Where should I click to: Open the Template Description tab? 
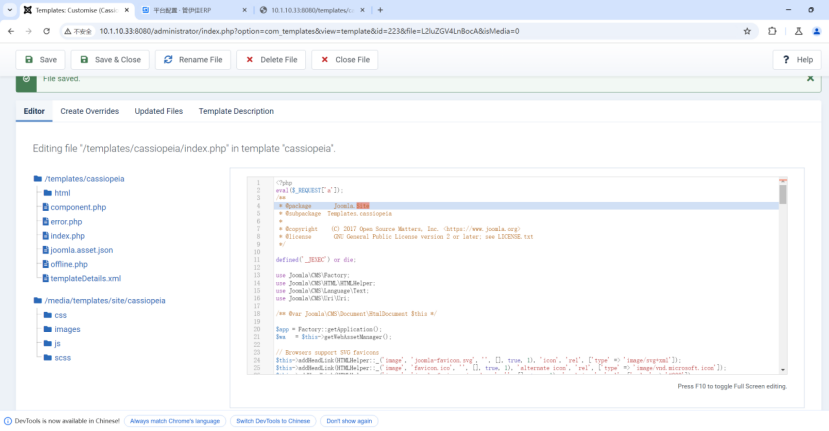click(236, 111)
